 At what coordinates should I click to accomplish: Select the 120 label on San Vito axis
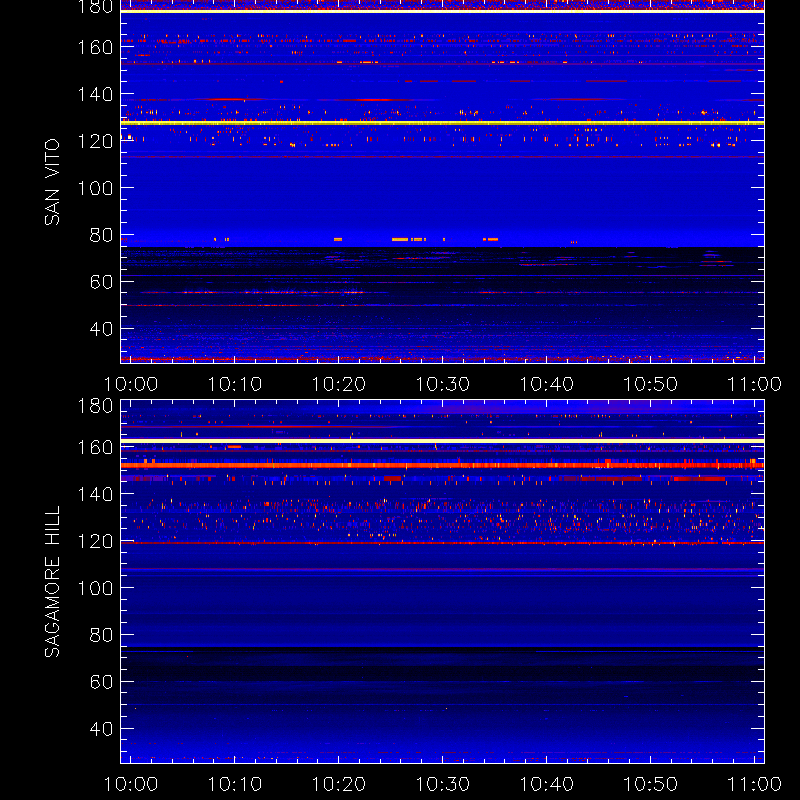pos(95,141)
